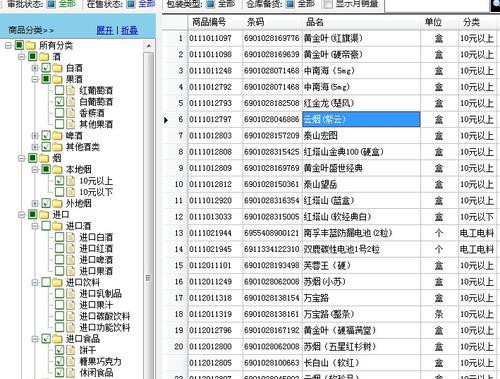The image size is (500, 379).
Task: Click the folder icon next to 白酒
Action: pyautogui.click(x=57, y=68)
